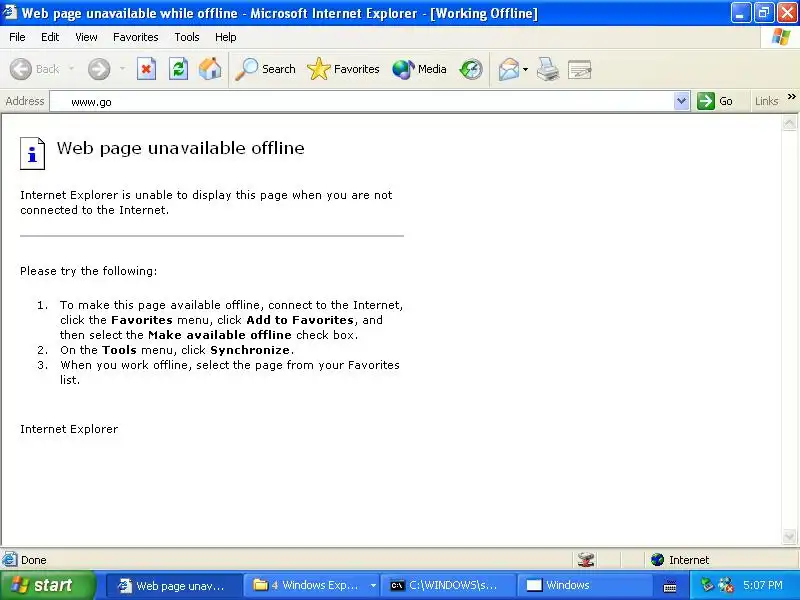Switch to C:\WINDOWS\s... command prompt taskbar button

click(448, 586)
